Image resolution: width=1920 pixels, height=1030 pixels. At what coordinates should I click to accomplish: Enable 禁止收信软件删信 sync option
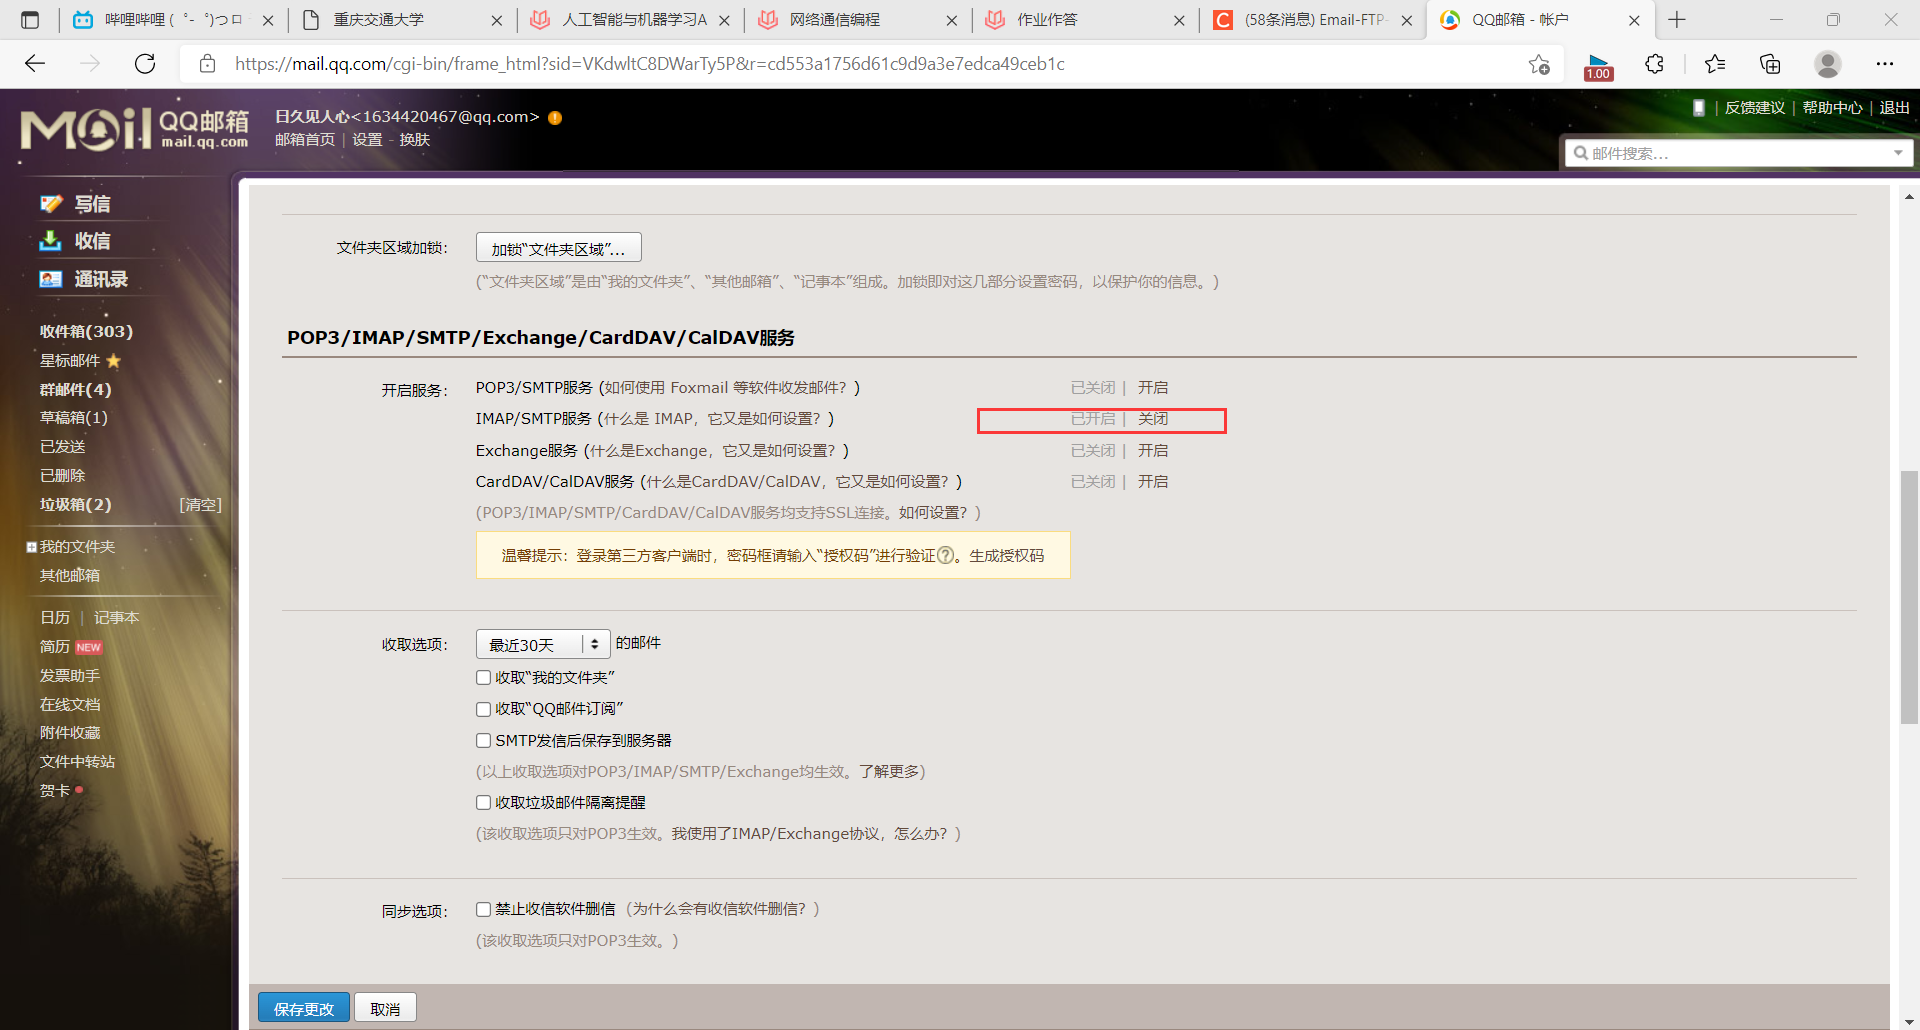(484, 909)
